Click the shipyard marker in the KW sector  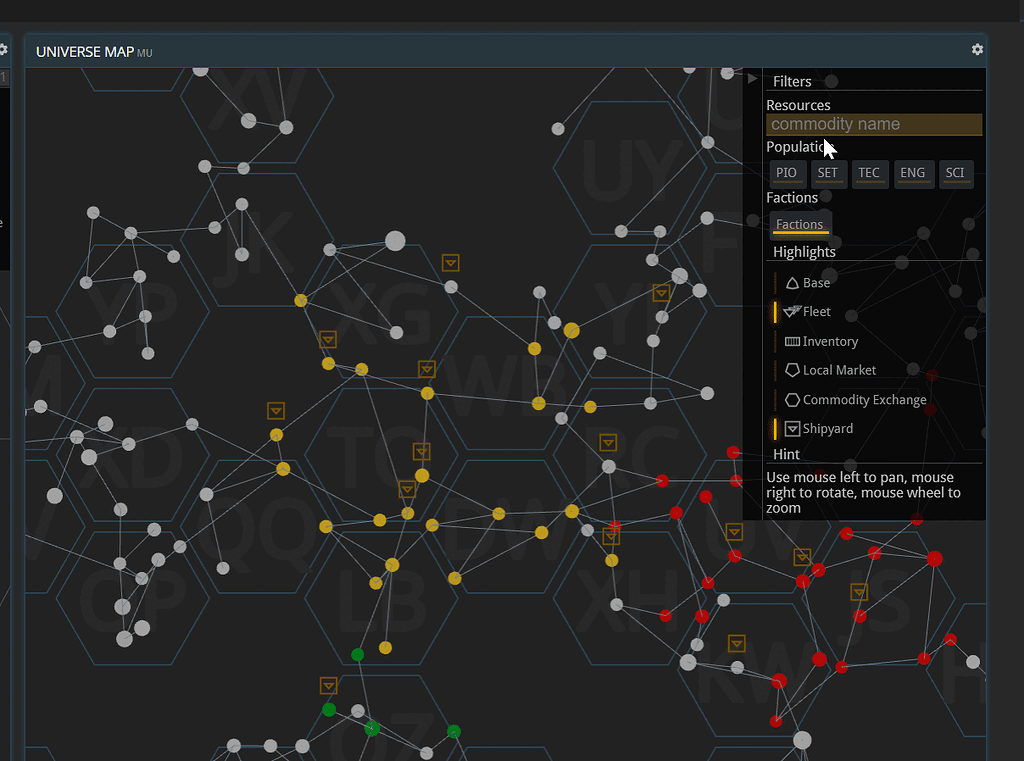(x=737, y=643)
